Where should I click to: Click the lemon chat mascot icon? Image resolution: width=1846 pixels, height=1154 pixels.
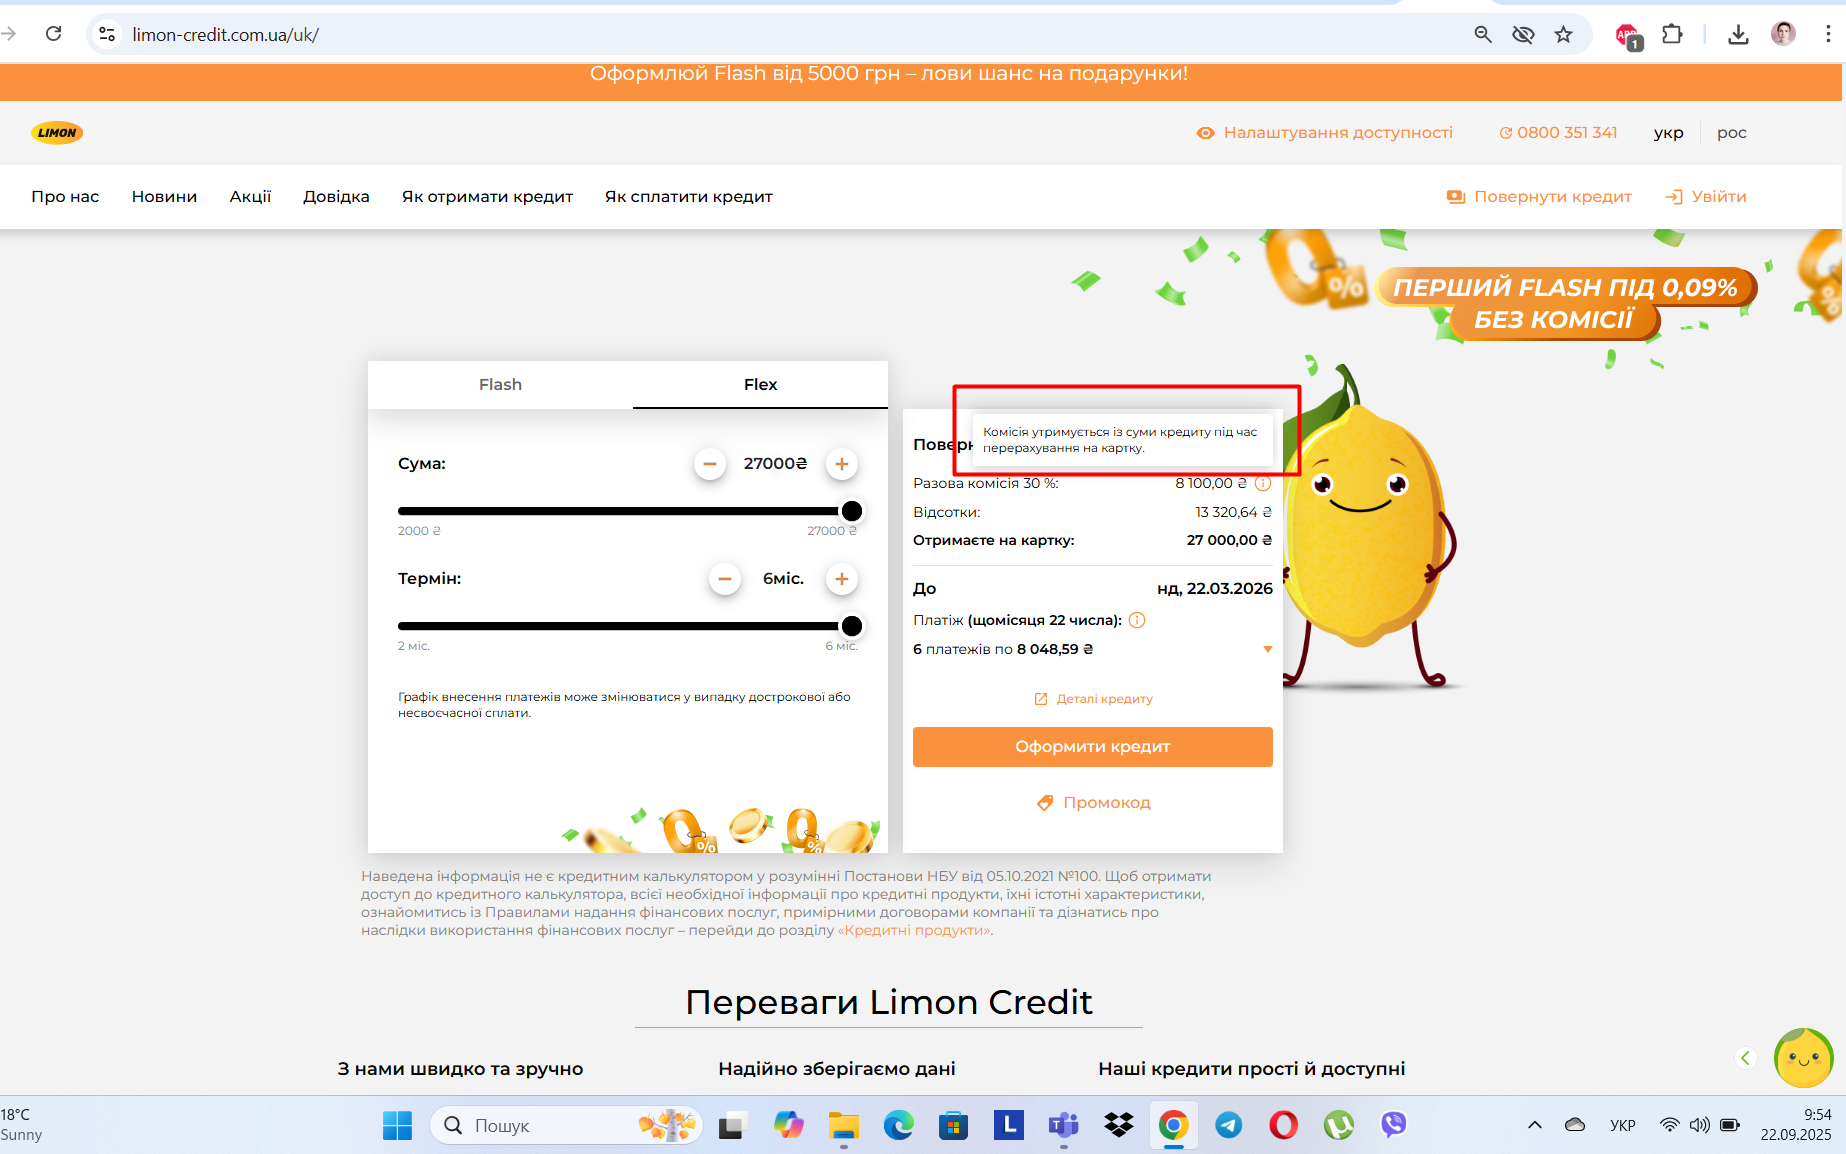coord(1803,1058)
